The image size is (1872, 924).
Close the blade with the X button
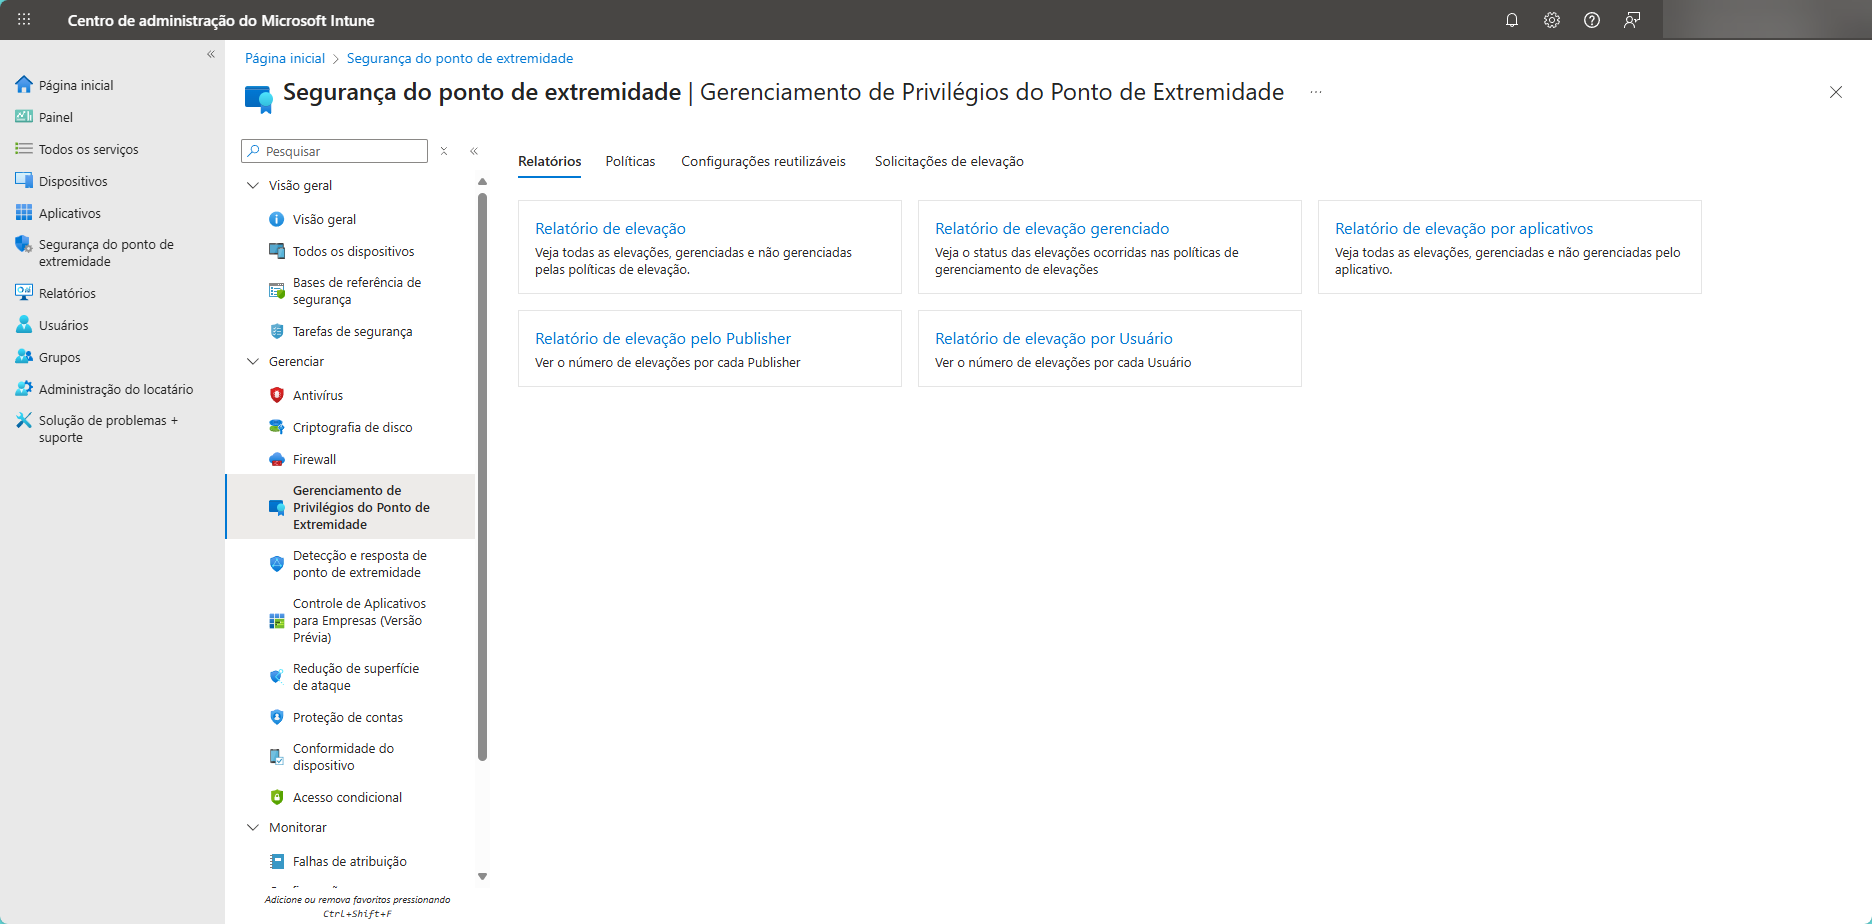(1836, 92)
